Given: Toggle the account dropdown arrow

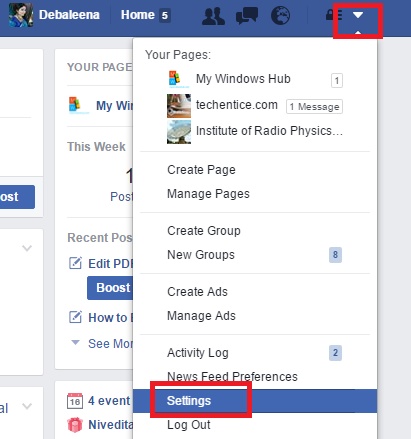Looking at the screenshot, I should tap(358, 15).
